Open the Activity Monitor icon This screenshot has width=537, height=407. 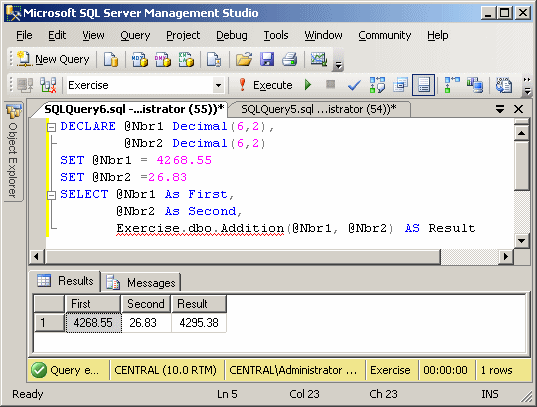pos(319,59)
